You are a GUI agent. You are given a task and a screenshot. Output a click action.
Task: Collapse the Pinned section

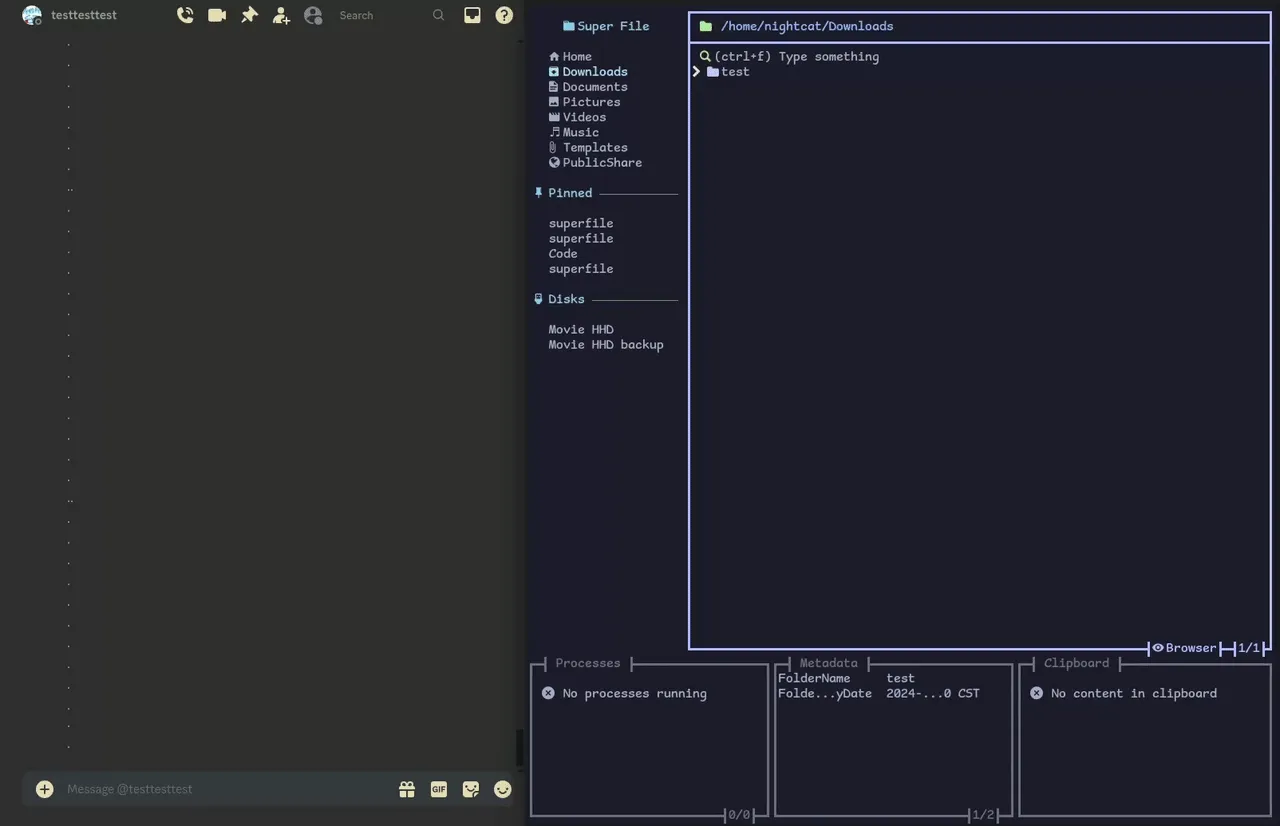tap(570, 193)
